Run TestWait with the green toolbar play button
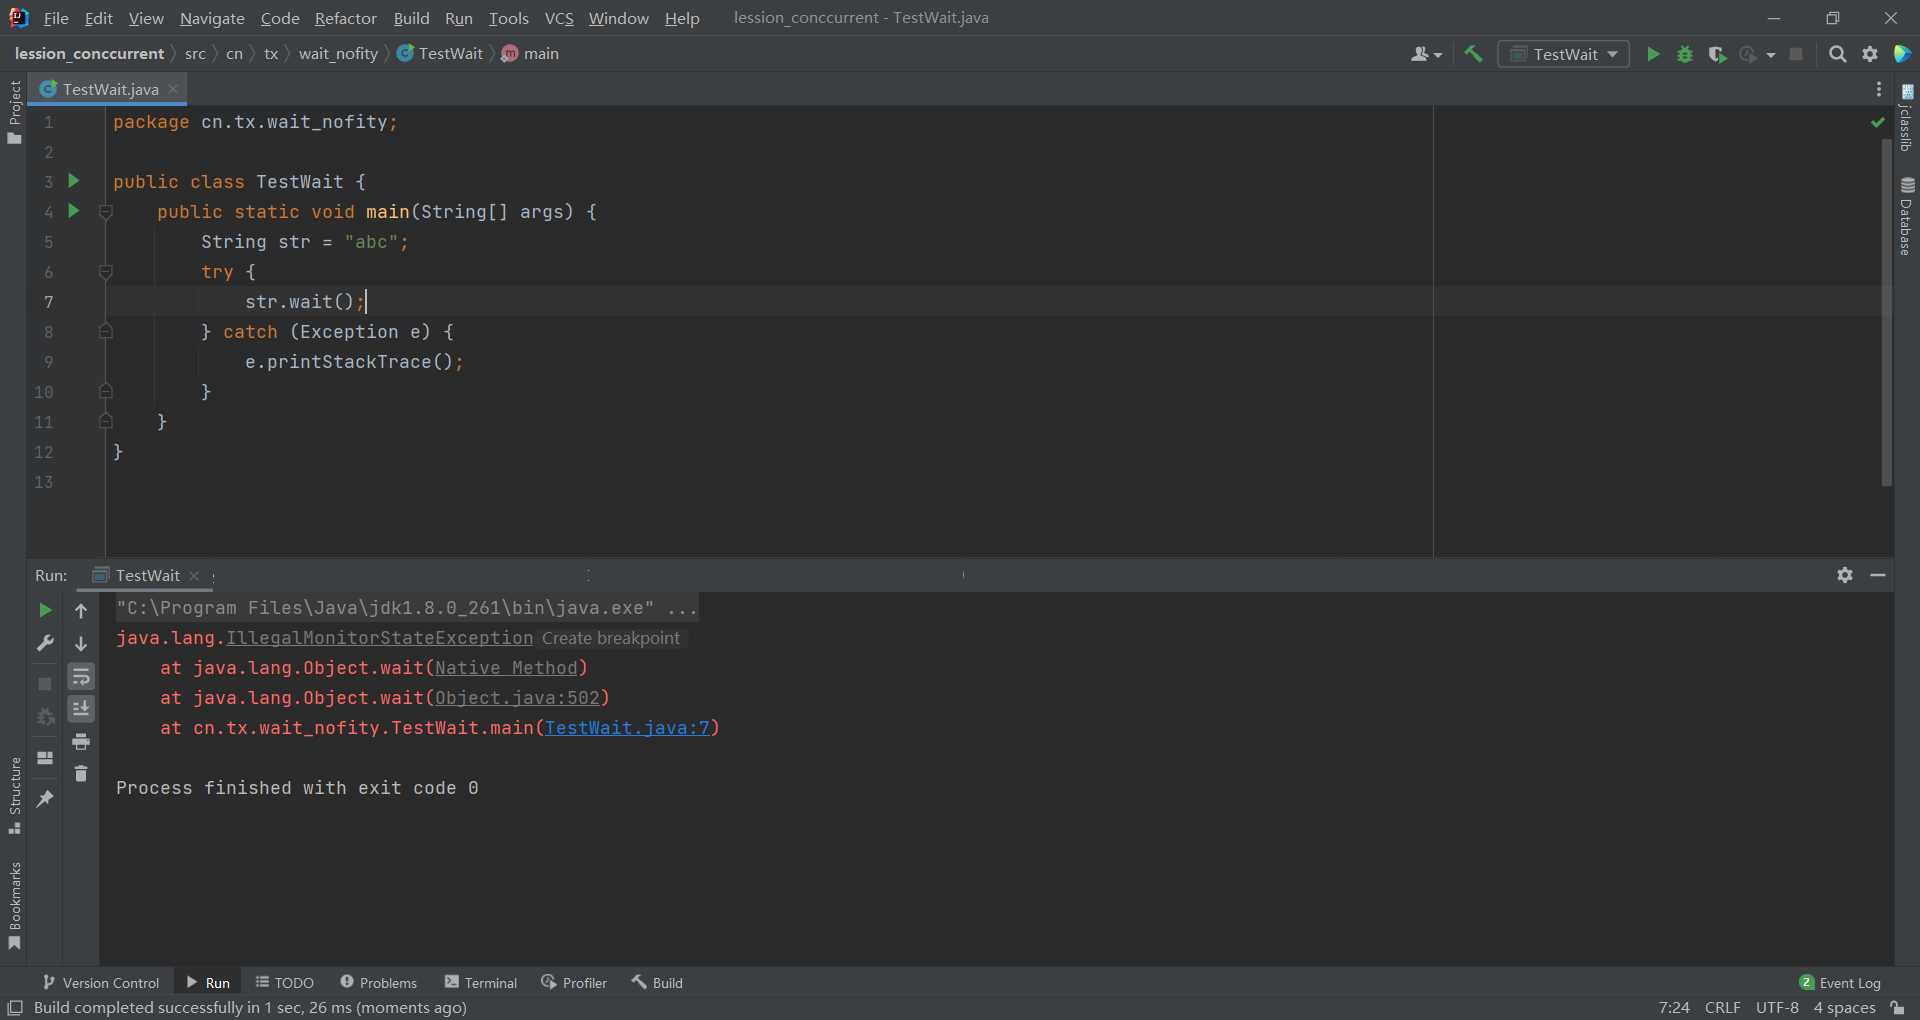Image resolution: width=1920 pixels, height=1020 pixels. click(1653, 54)
